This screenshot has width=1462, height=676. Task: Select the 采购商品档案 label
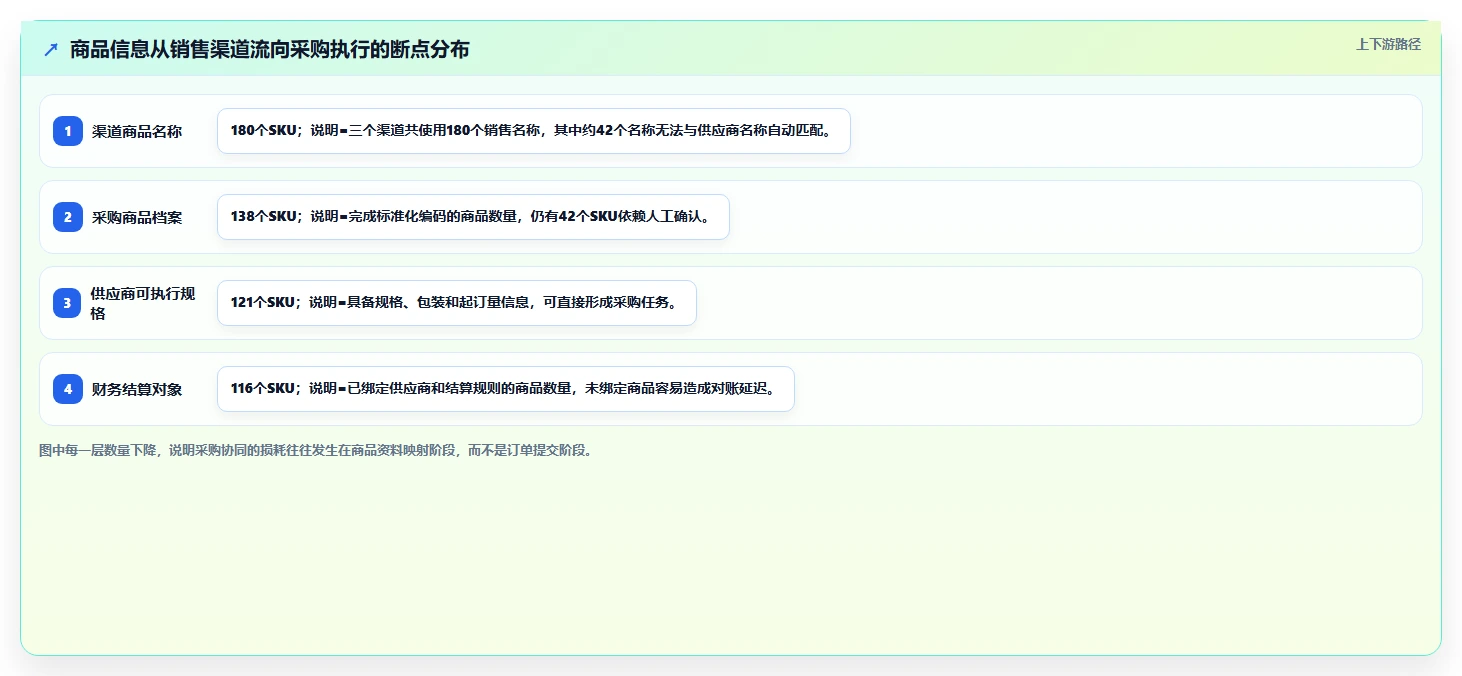click(137, 217)
